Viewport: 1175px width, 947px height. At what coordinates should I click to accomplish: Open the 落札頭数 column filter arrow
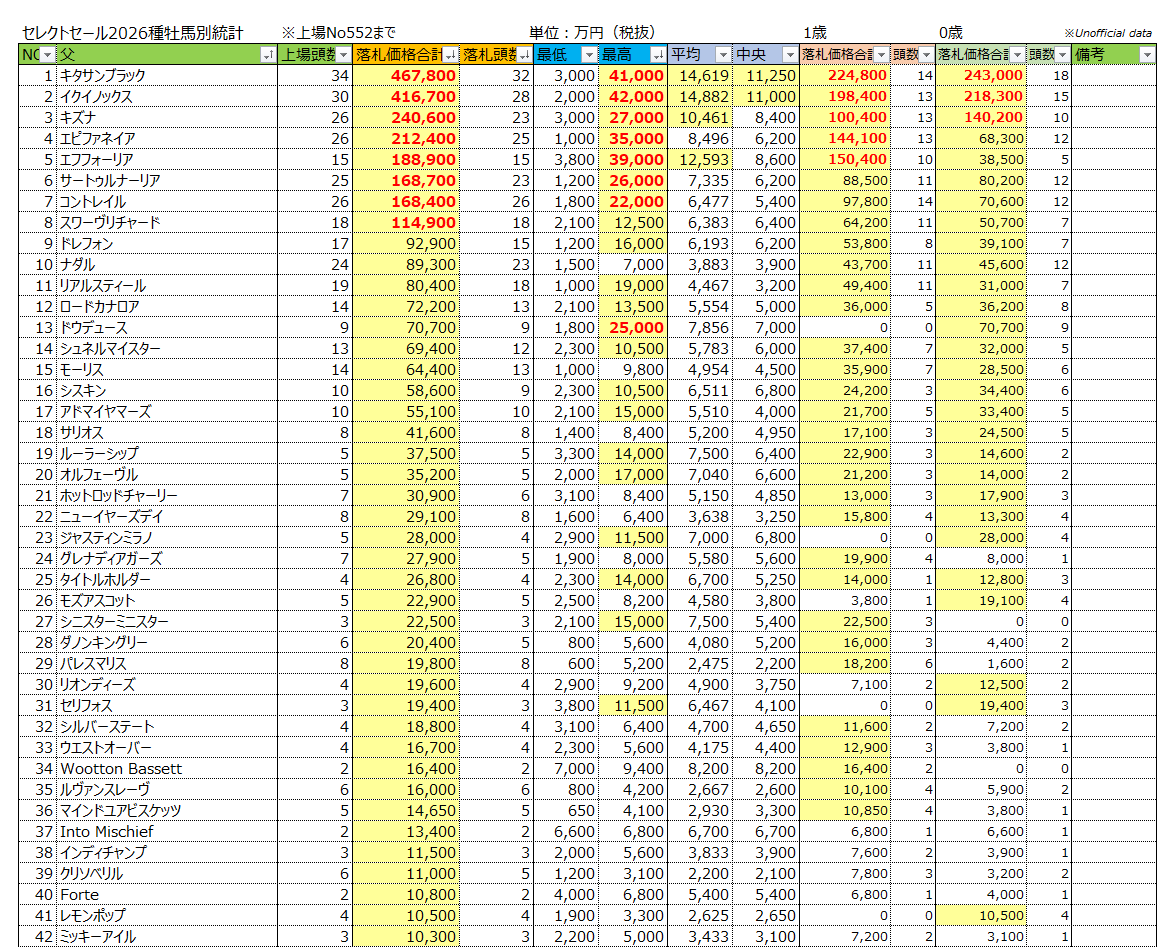525,55
